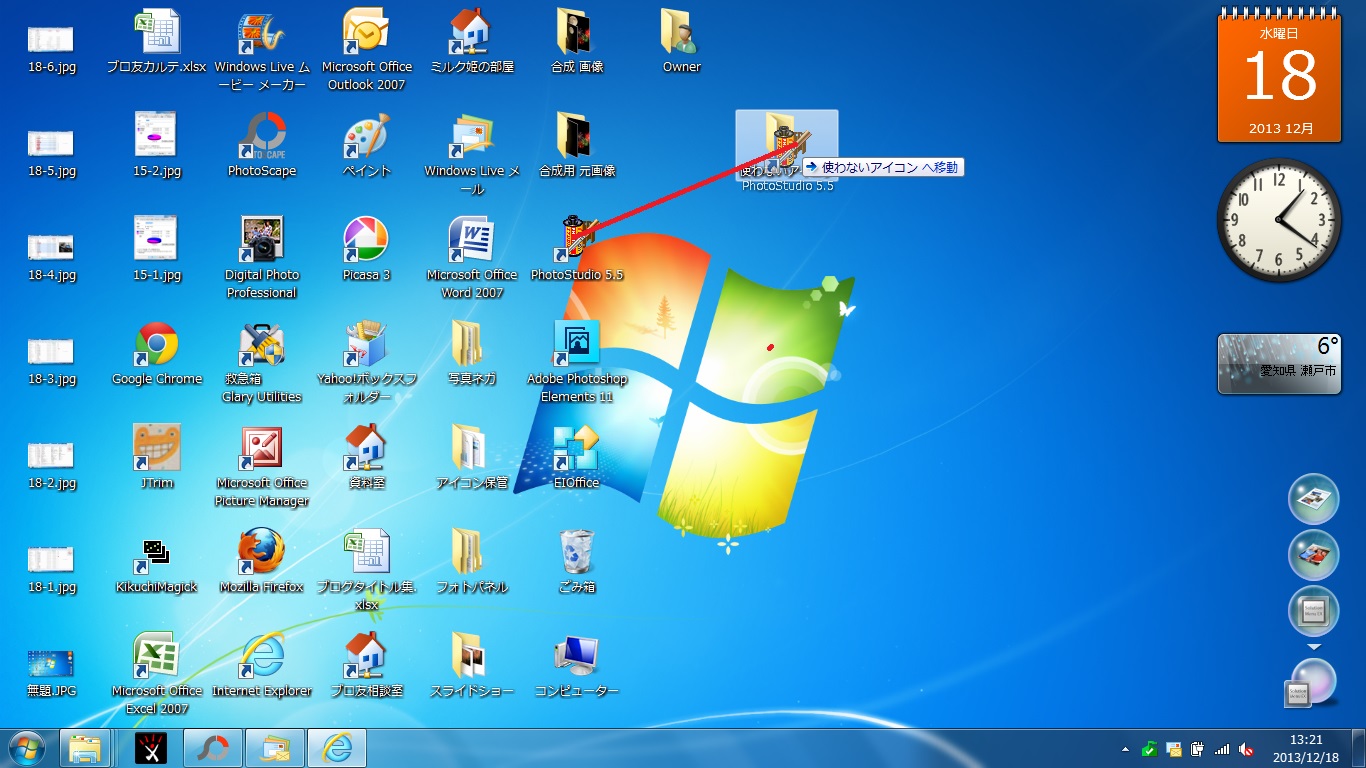Click the analog clock gadget
This screenshot has height=768, width=1366.
coord(1279,219)
